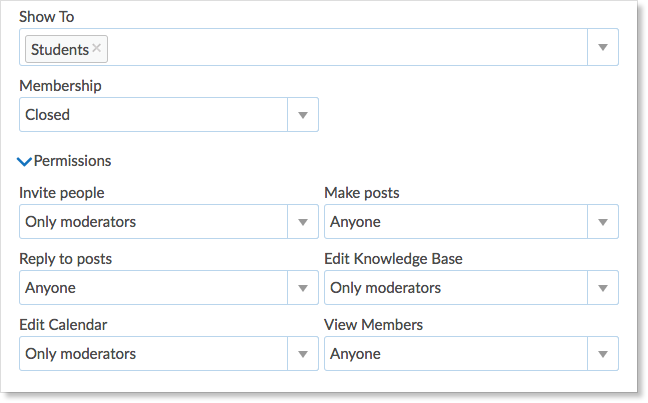Open Membership dropdown arrow
This screenshot has width=648, height=403.
(x=302, y=115)
